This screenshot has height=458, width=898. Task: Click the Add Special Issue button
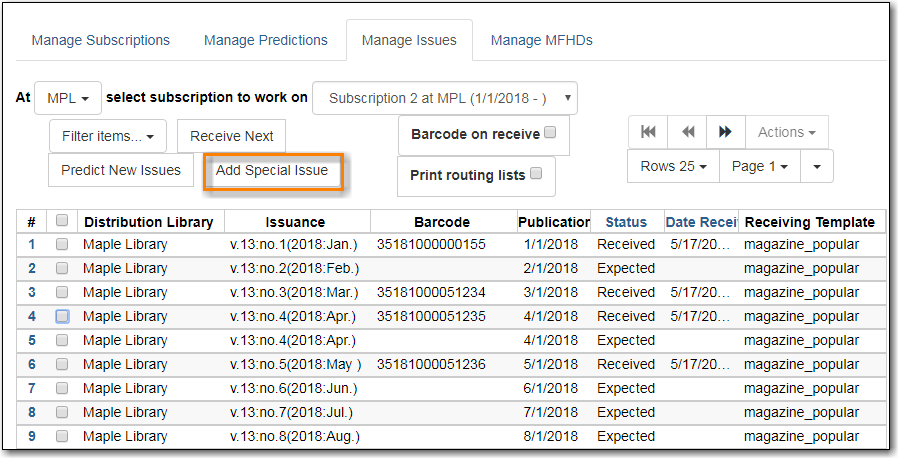click(272, 170)
